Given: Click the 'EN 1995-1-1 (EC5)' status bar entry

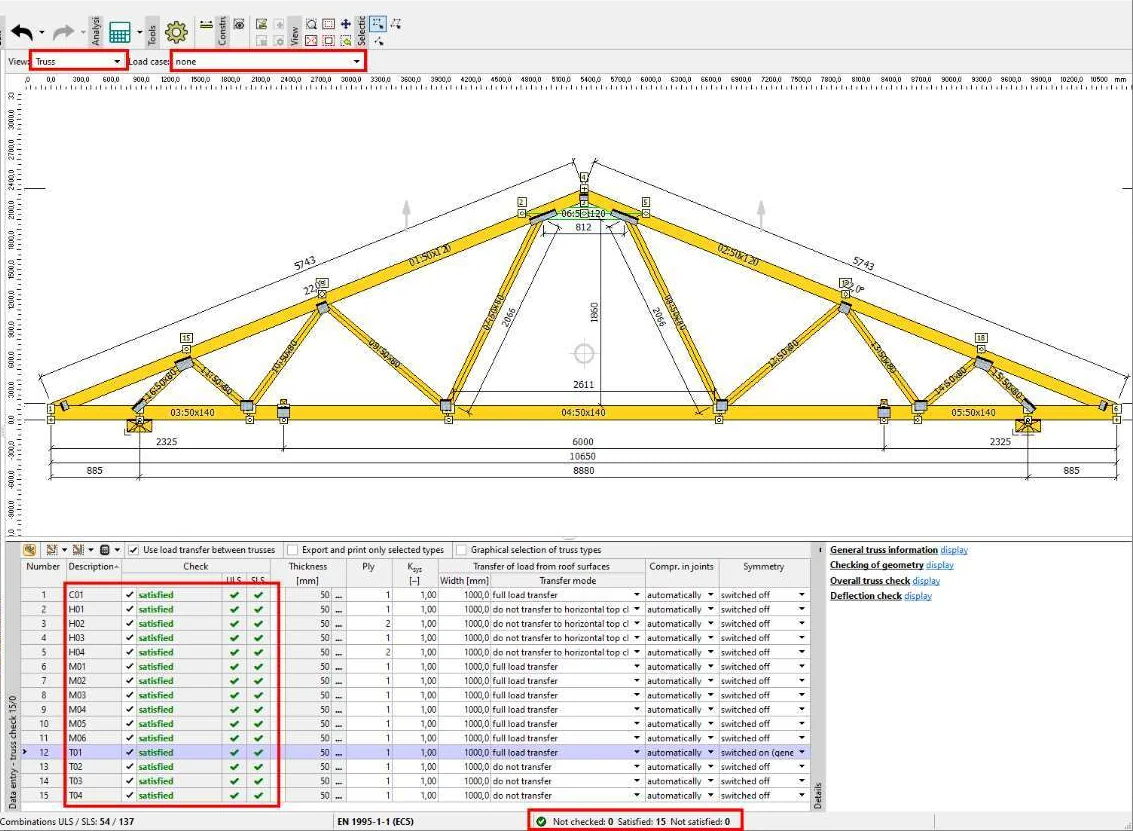Looking at the screenshot, I should (x=378, y=822).
